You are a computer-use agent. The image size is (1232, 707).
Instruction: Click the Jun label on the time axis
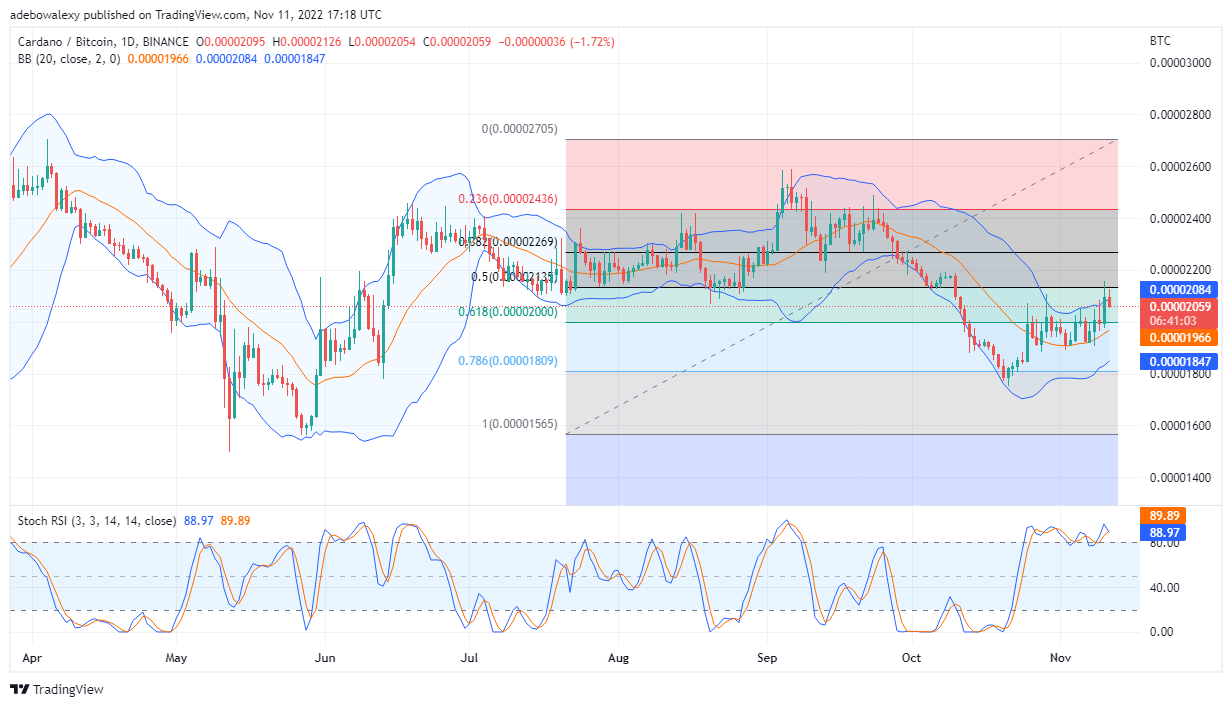pyautogui.click(x=323, y=658)
